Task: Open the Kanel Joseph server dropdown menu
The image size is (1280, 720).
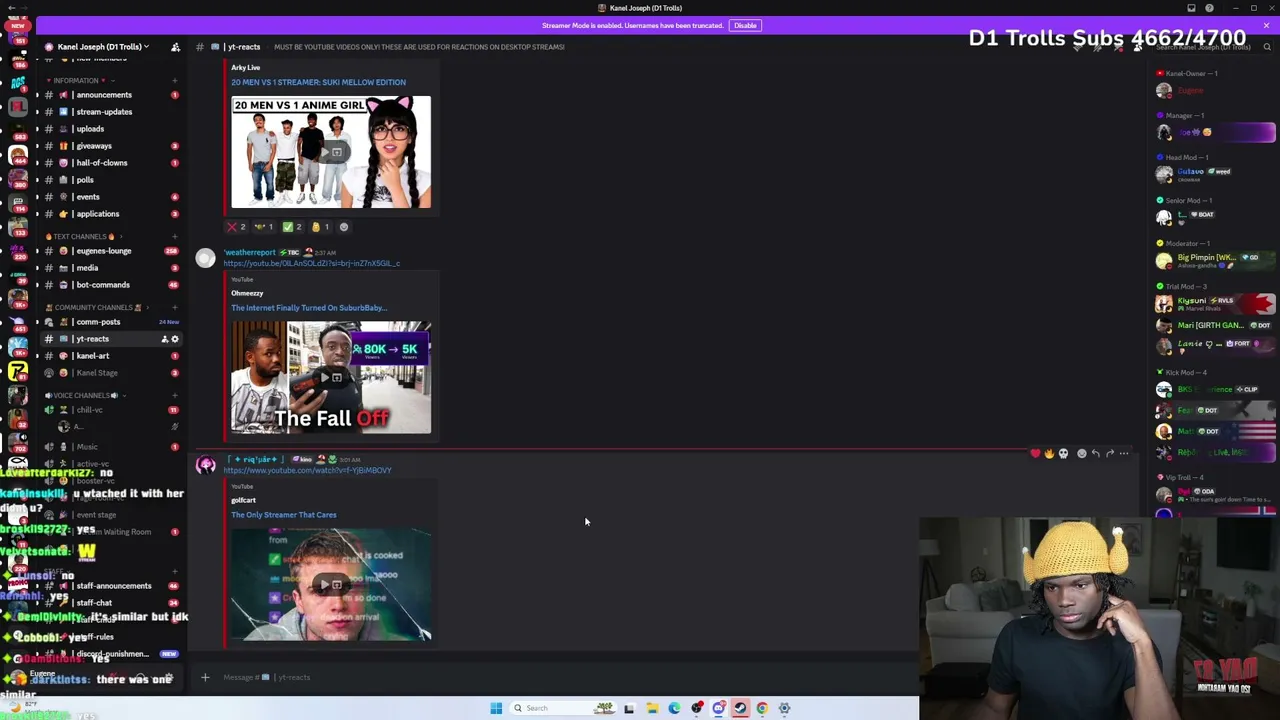Action: click(103, 47)
